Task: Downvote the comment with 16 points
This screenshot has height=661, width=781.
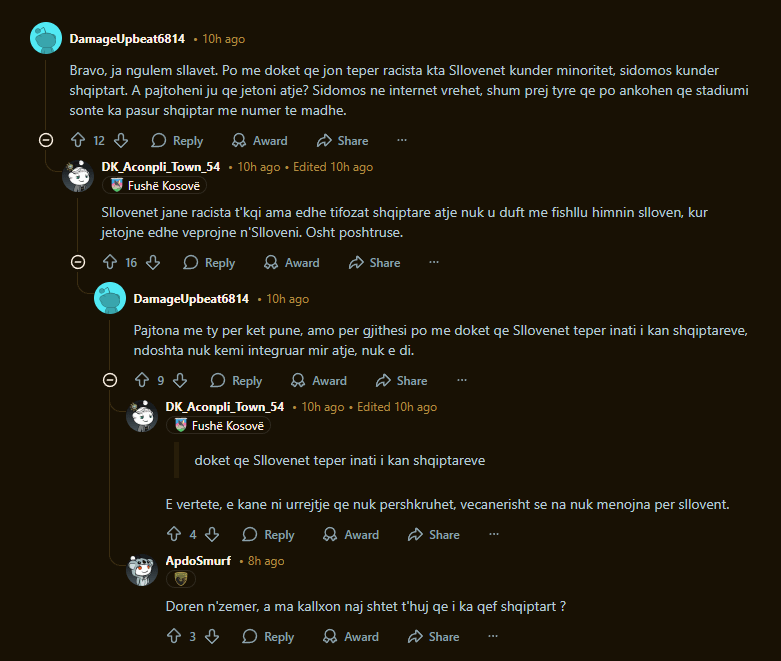Action: click(x=153, y=263)
